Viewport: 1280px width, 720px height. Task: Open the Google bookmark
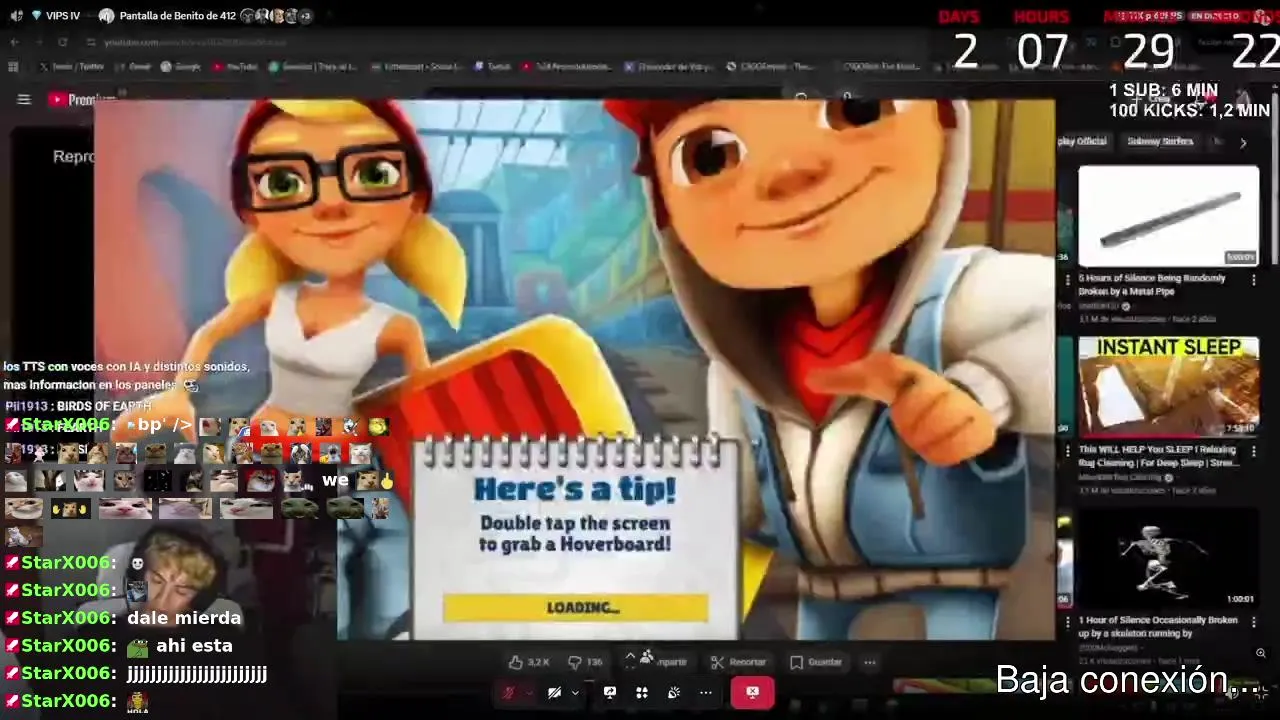click(181, 67)
